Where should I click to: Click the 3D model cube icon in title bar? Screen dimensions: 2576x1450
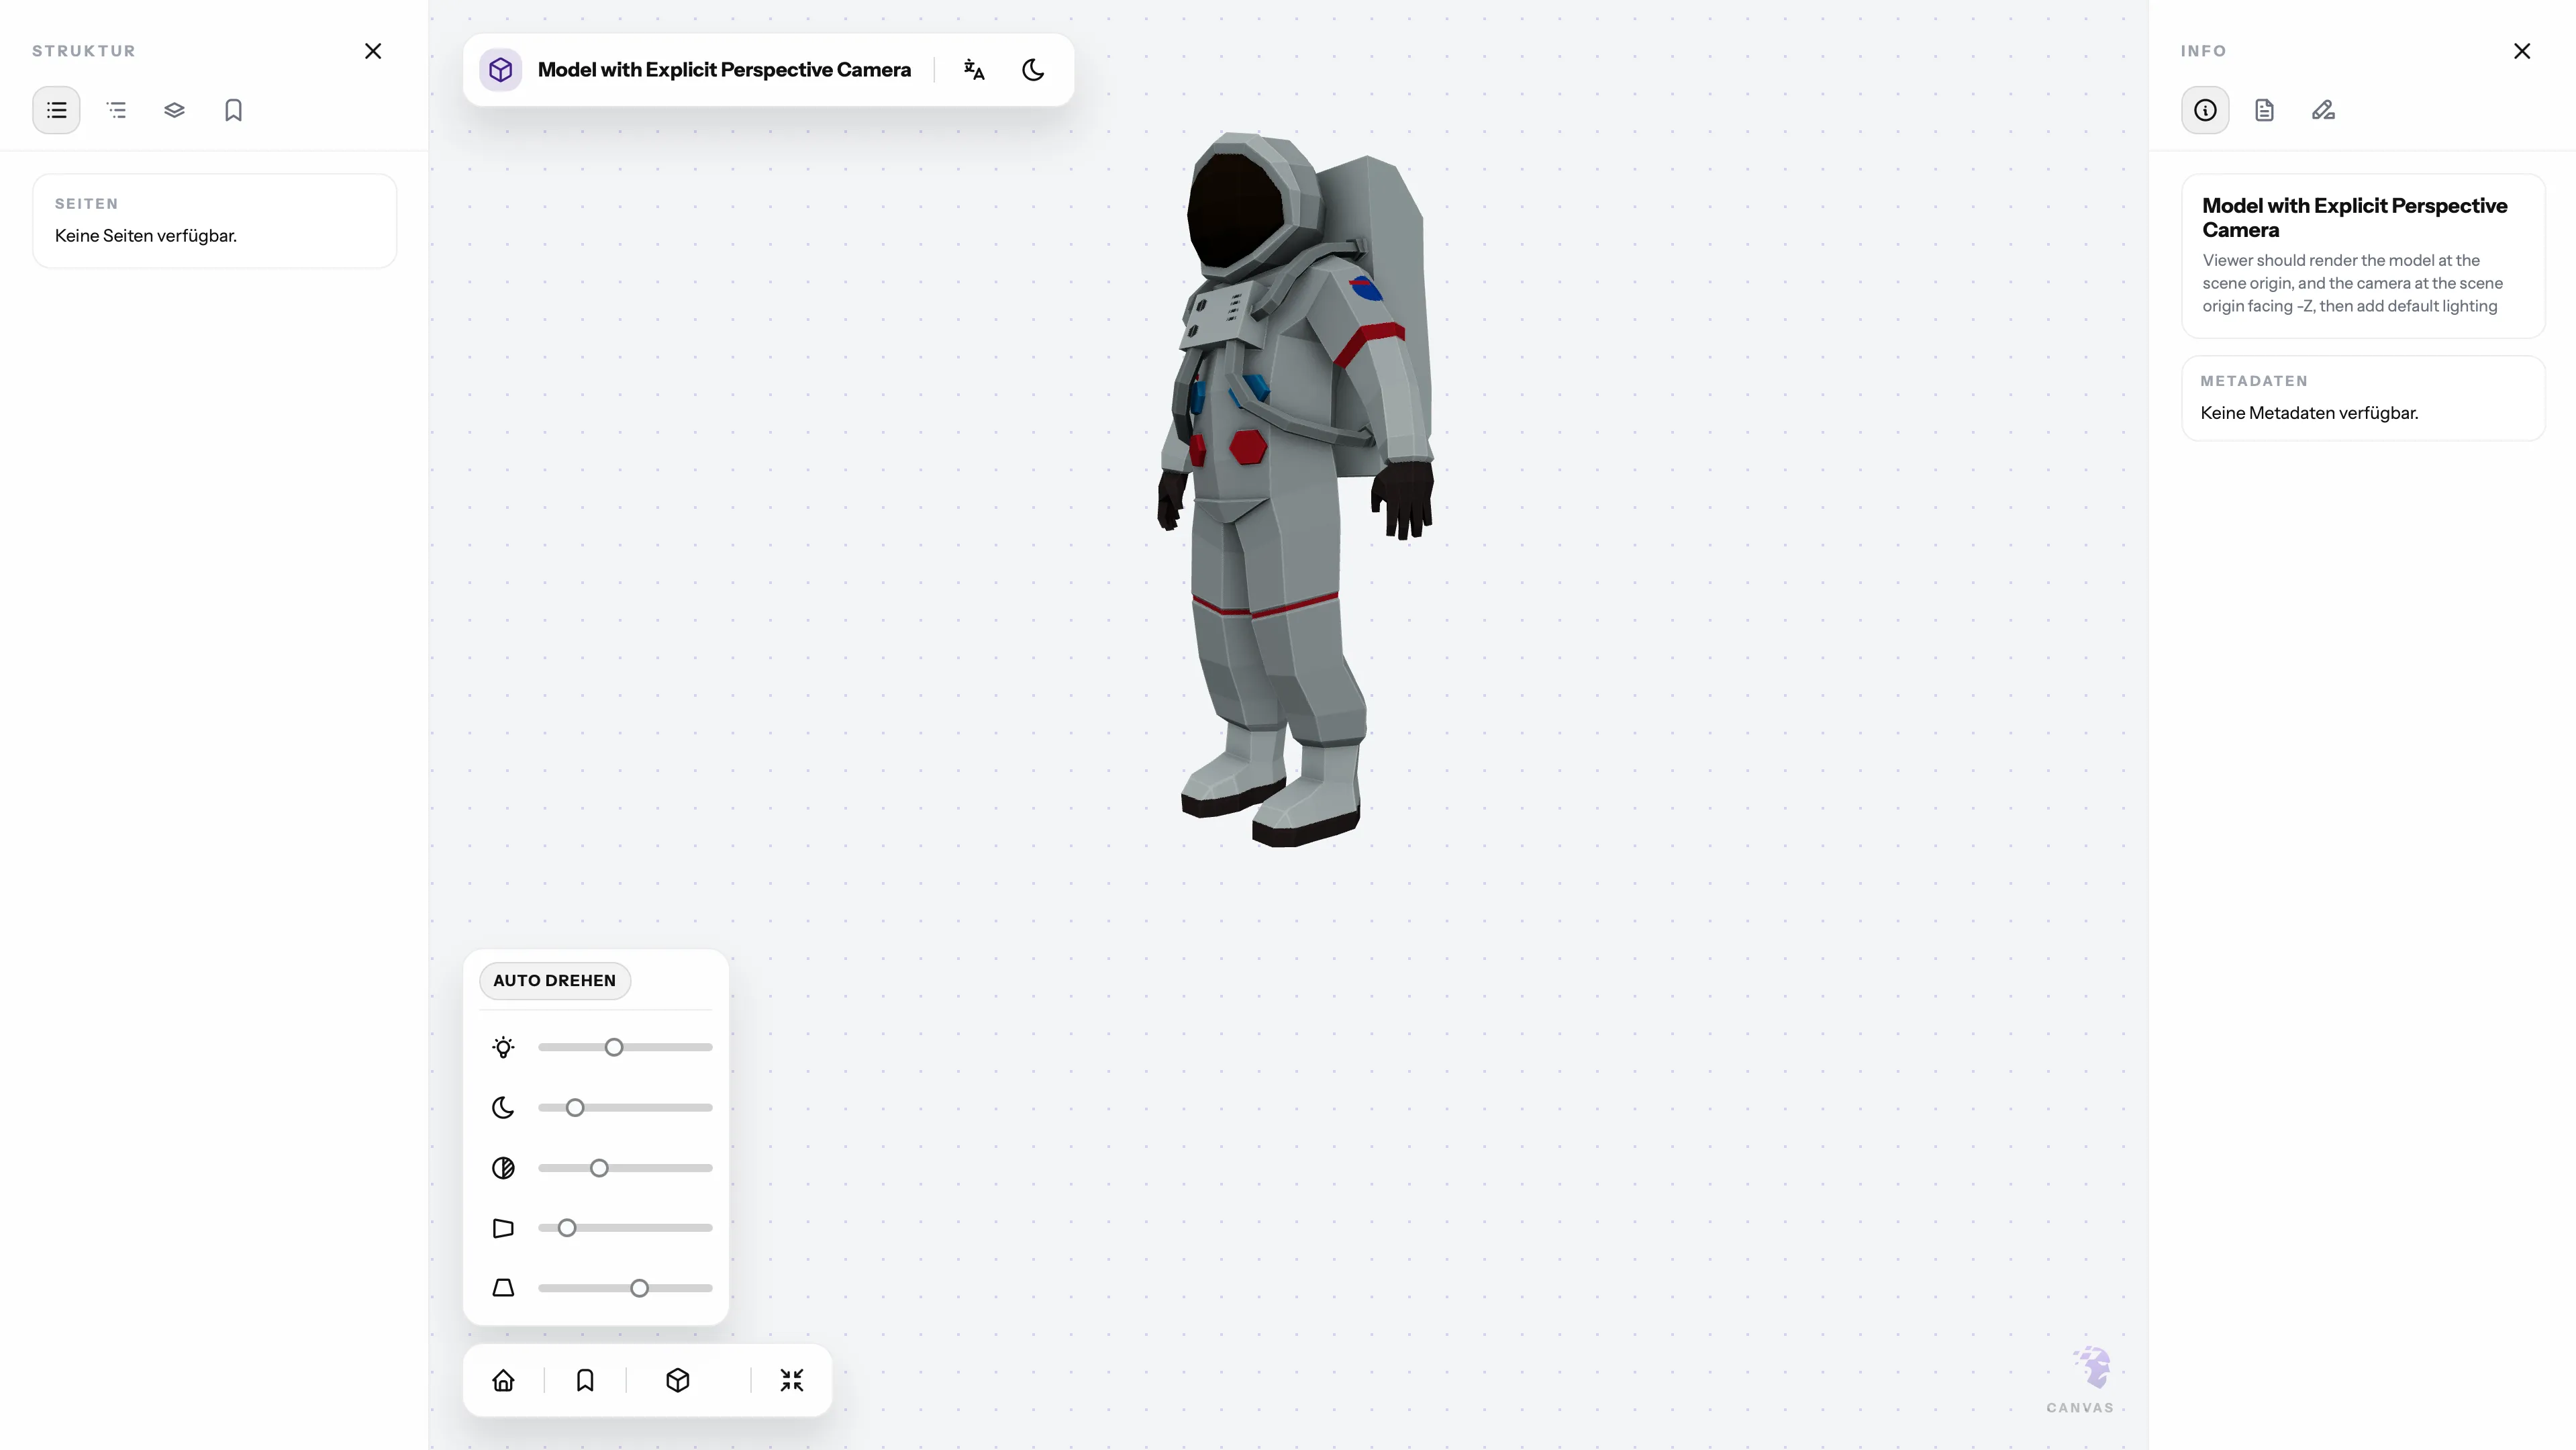[x=501, y=70]
